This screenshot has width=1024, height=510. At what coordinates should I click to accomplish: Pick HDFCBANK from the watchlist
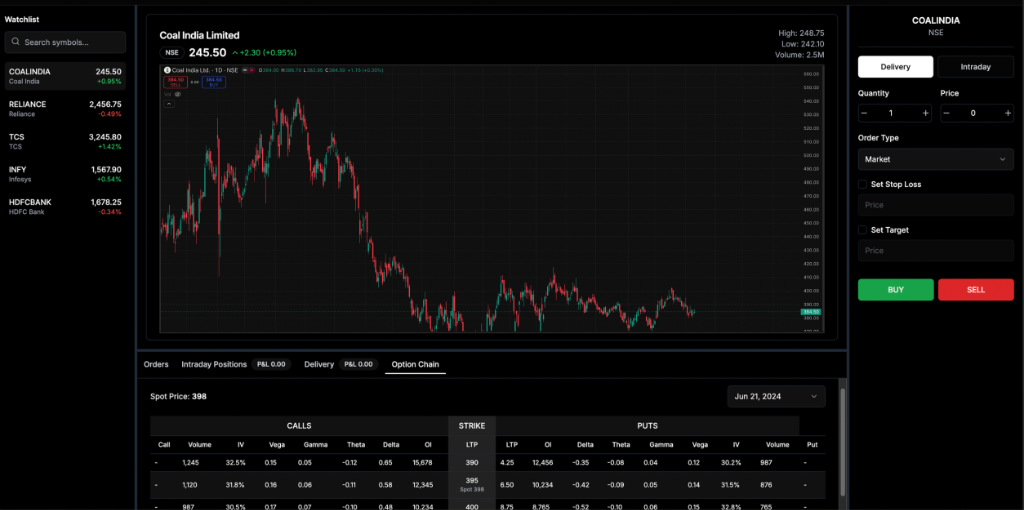click(x=65, y=207)
